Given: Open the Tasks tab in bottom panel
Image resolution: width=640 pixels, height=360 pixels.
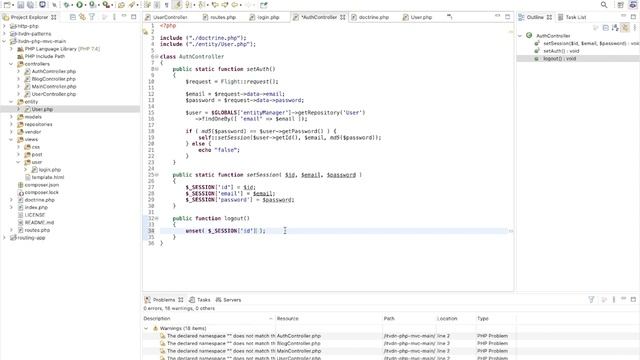Looking at the screenshot, I should pyautogui.click(x=200, y=300).
